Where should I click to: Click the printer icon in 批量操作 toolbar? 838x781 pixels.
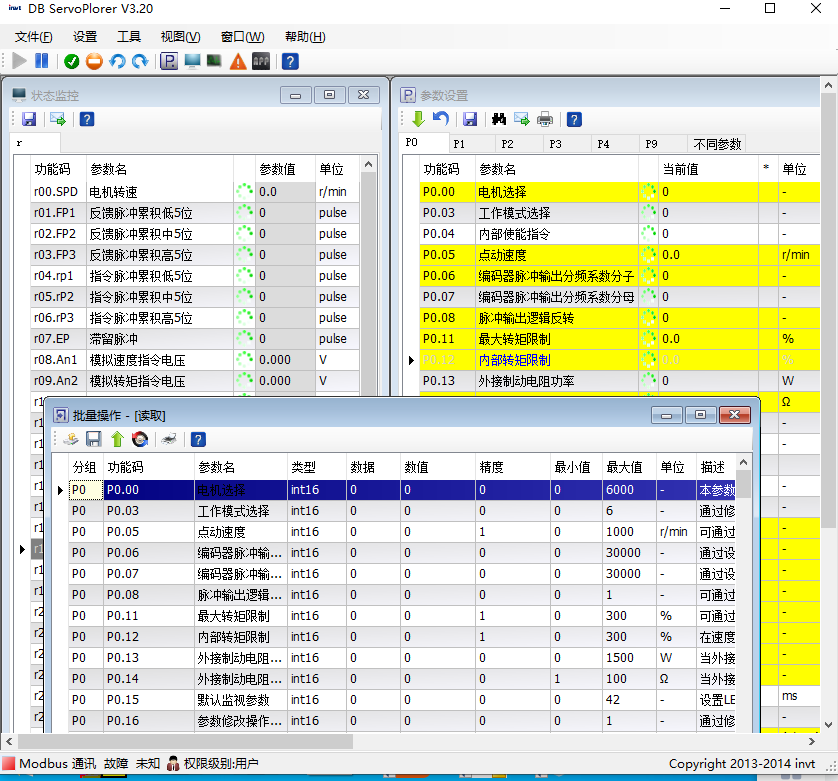(169, 439)
